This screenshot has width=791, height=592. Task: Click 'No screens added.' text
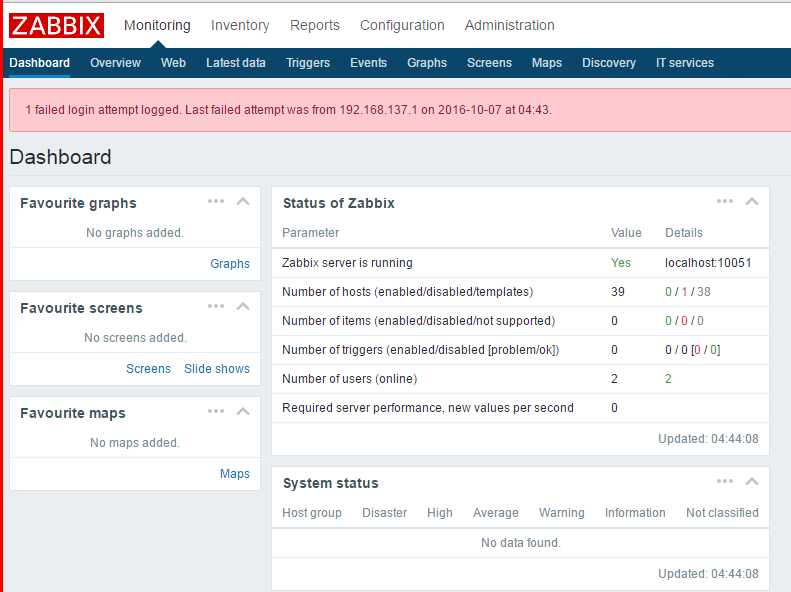pyautogui.click(x=135, y=338)
